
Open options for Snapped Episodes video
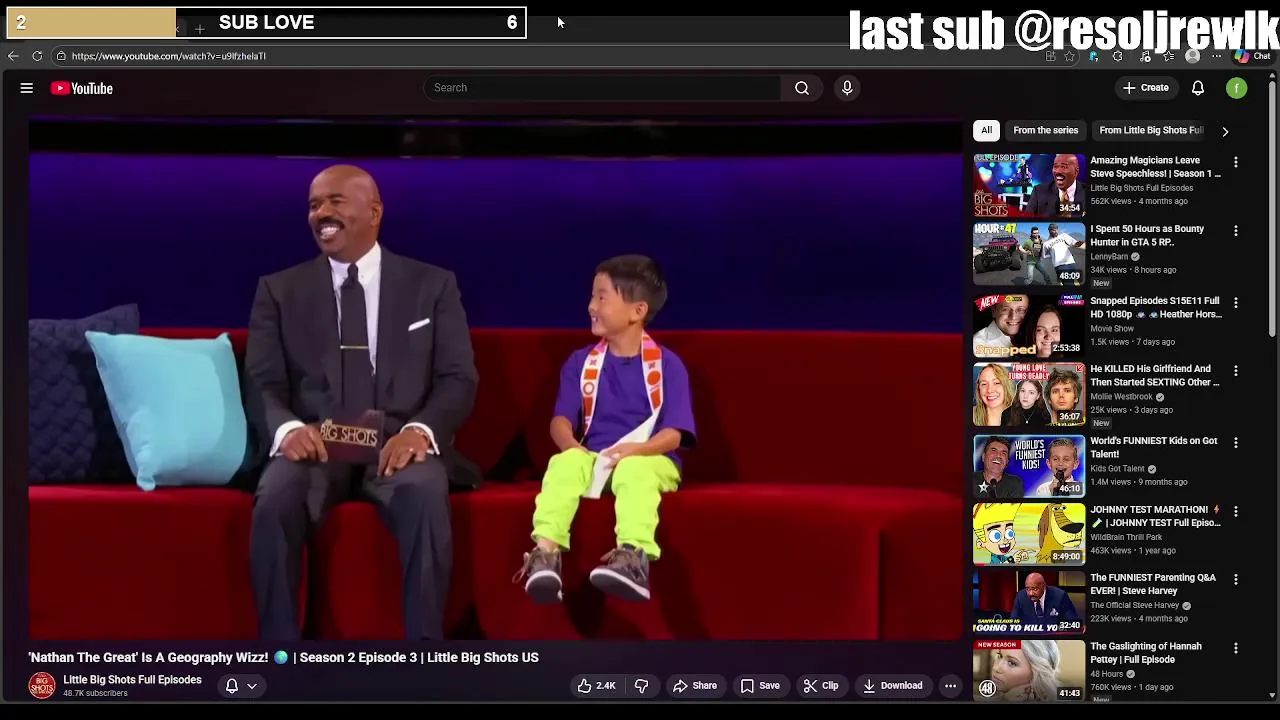tap(1236, 303)
